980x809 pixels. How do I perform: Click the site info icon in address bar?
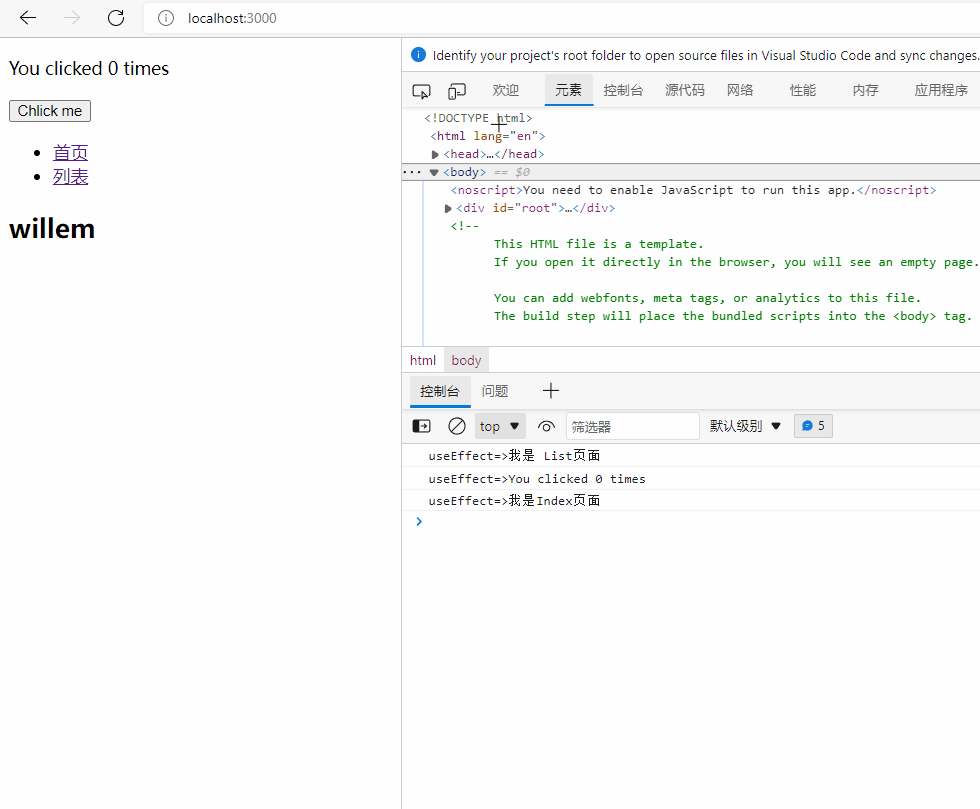coord(166,18)
